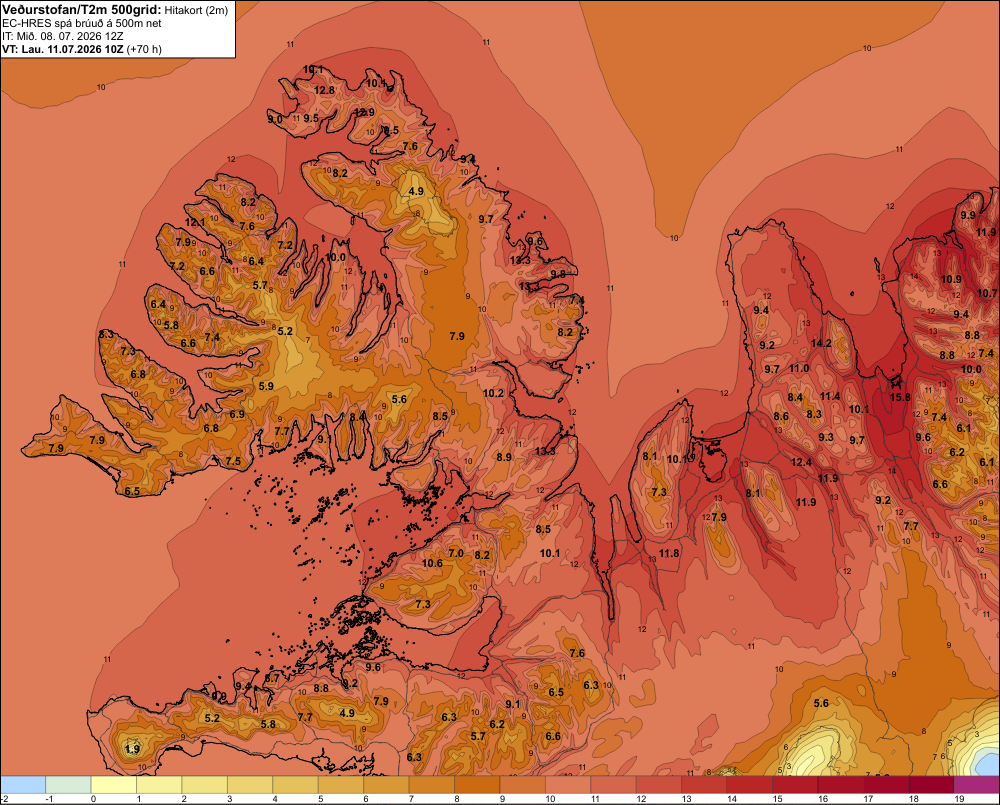Click the legend swatch between 14 and 15
The width and height of the screenshot is (1000, 805).
click(x=749, y=784)
